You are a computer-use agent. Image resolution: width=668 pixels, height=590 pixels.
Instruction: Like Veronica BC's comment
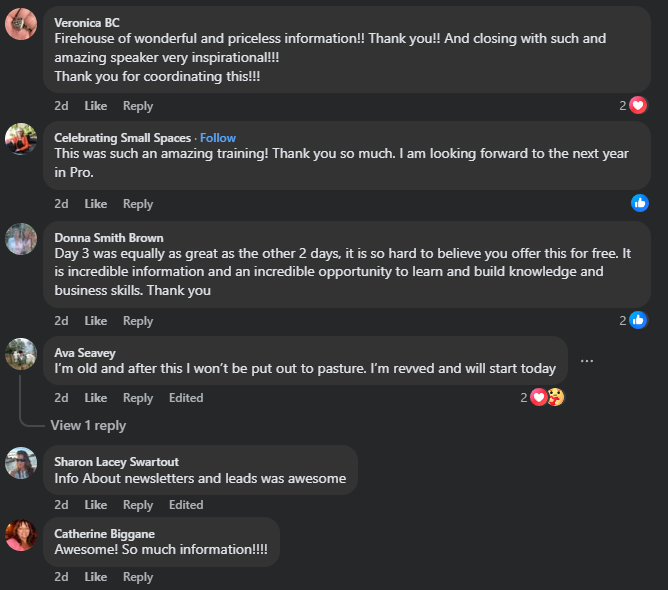[95, 106]
